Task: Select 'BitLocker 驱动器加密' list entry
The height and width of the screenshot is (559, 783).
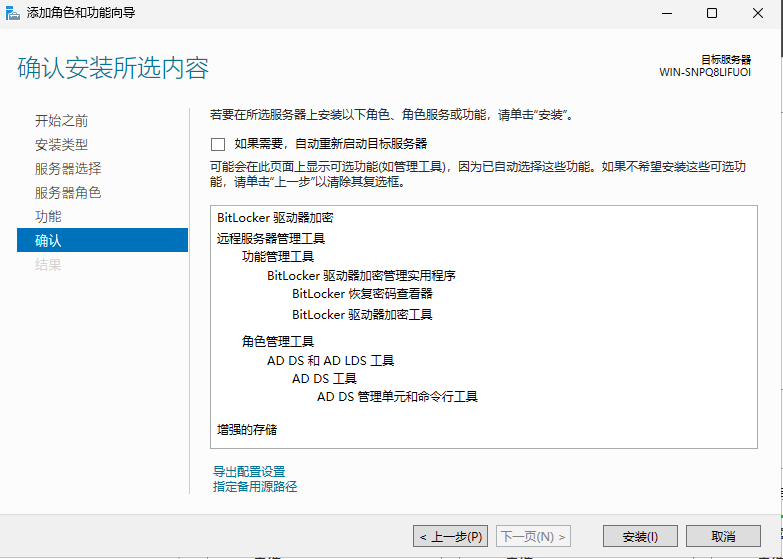Action: [275, 218]
